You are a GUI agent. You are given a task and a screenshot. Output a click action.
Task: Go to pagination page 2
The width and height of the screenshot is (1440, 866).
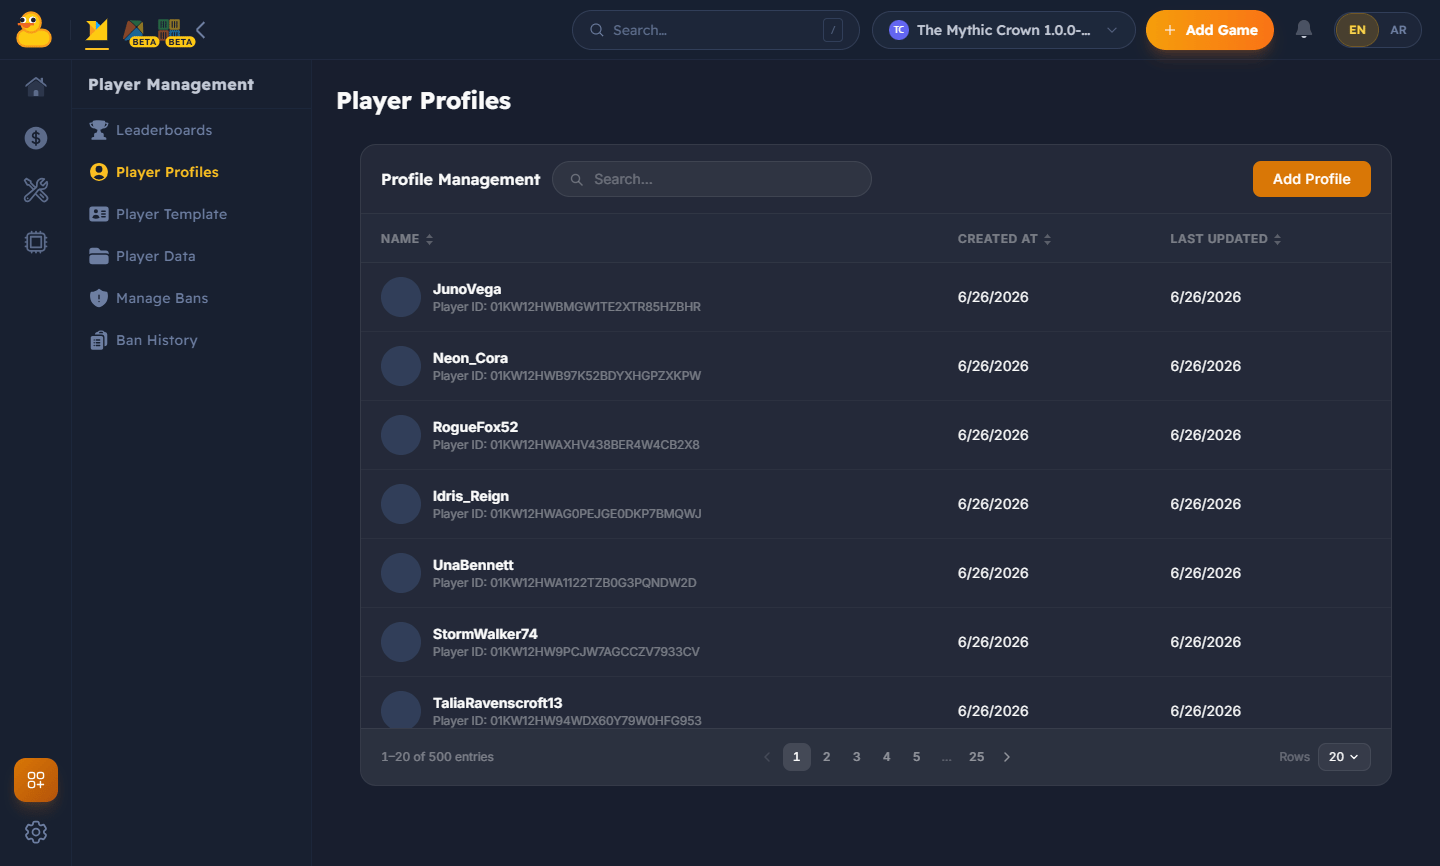coord(827,757)
